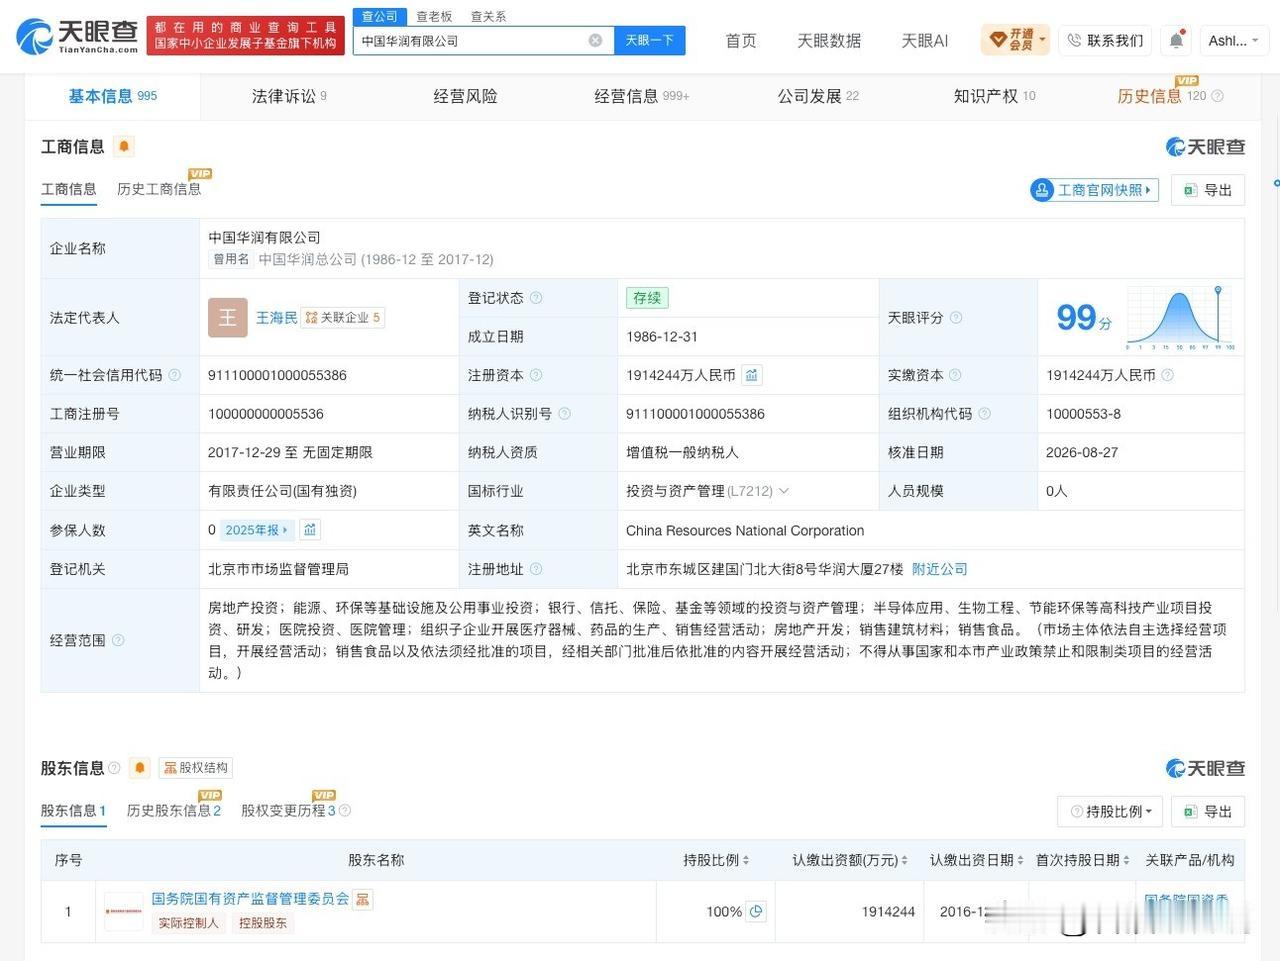Clear the search box with the X icon
The width and height of the screenshot is (1280, 961).
click(x=595, y=41)
